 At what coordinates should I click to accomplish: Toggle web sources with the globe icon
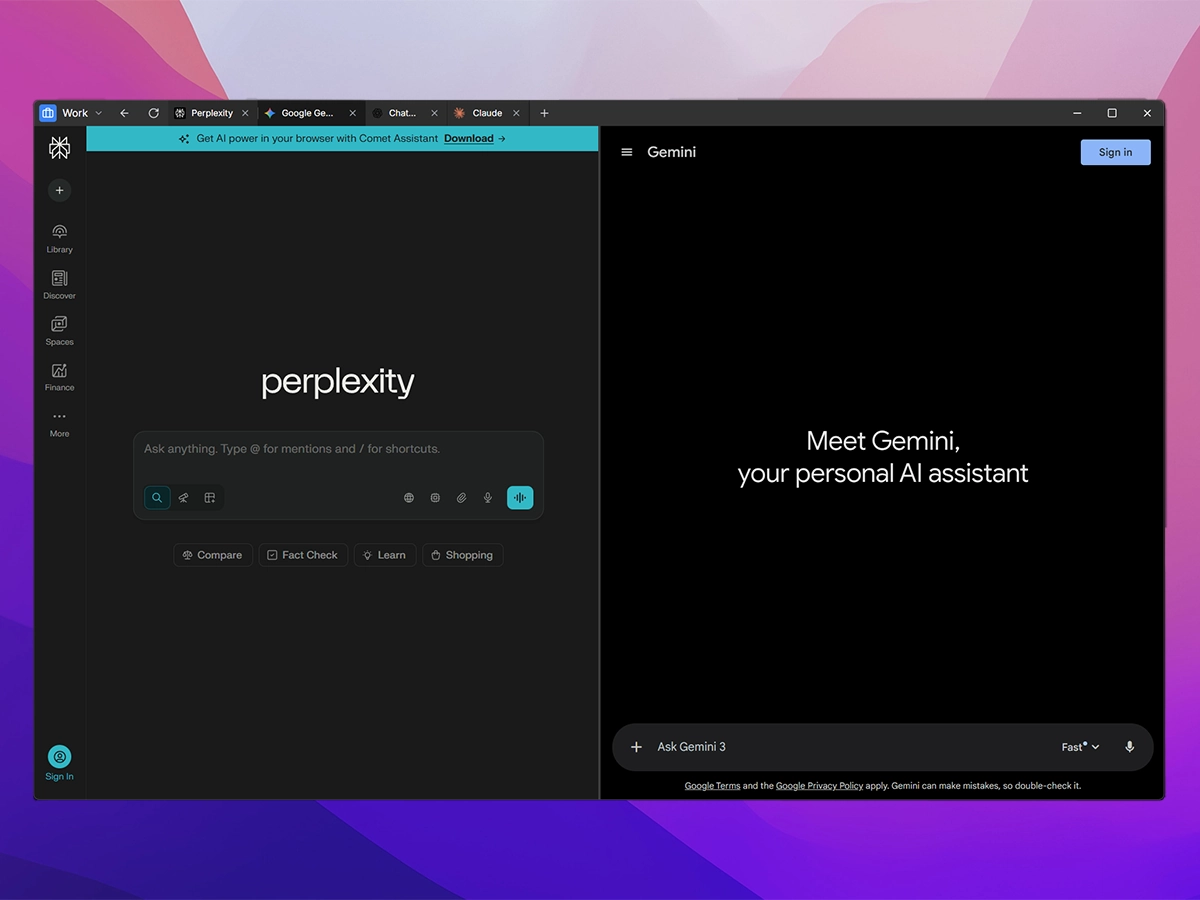coord(408,497)
